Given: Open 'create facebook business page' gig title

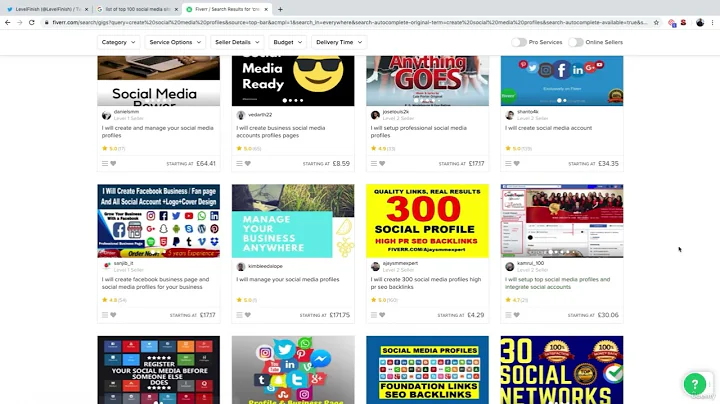Looking at the screenshot, I should (155, 283).
